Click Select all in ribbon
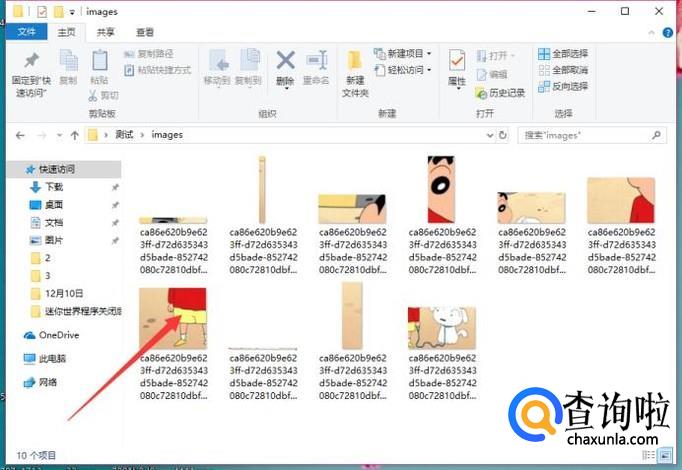The image size is (682, 470). (x=563, y=54)
